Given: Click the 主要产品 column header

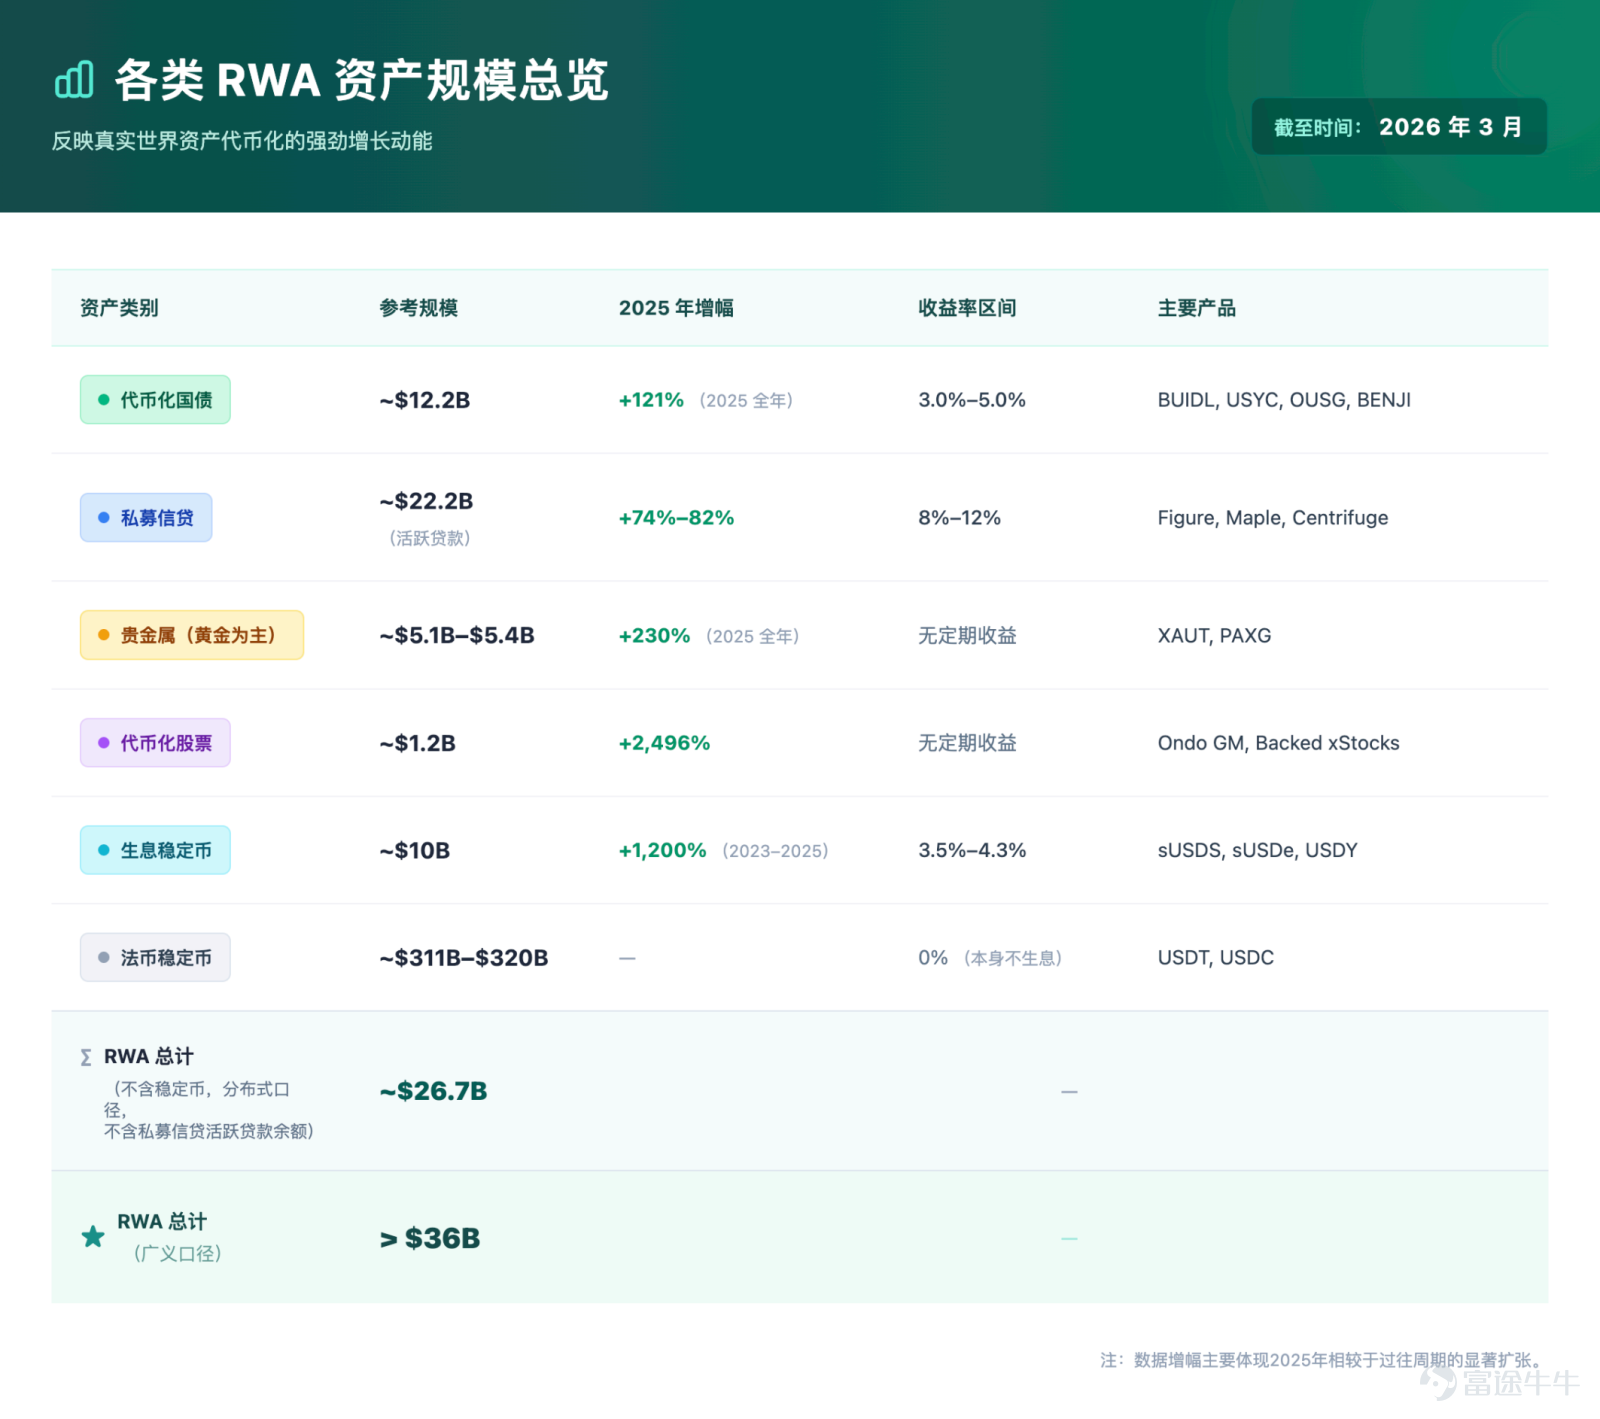Looking at the screenshot, I should pos(1197,308).
